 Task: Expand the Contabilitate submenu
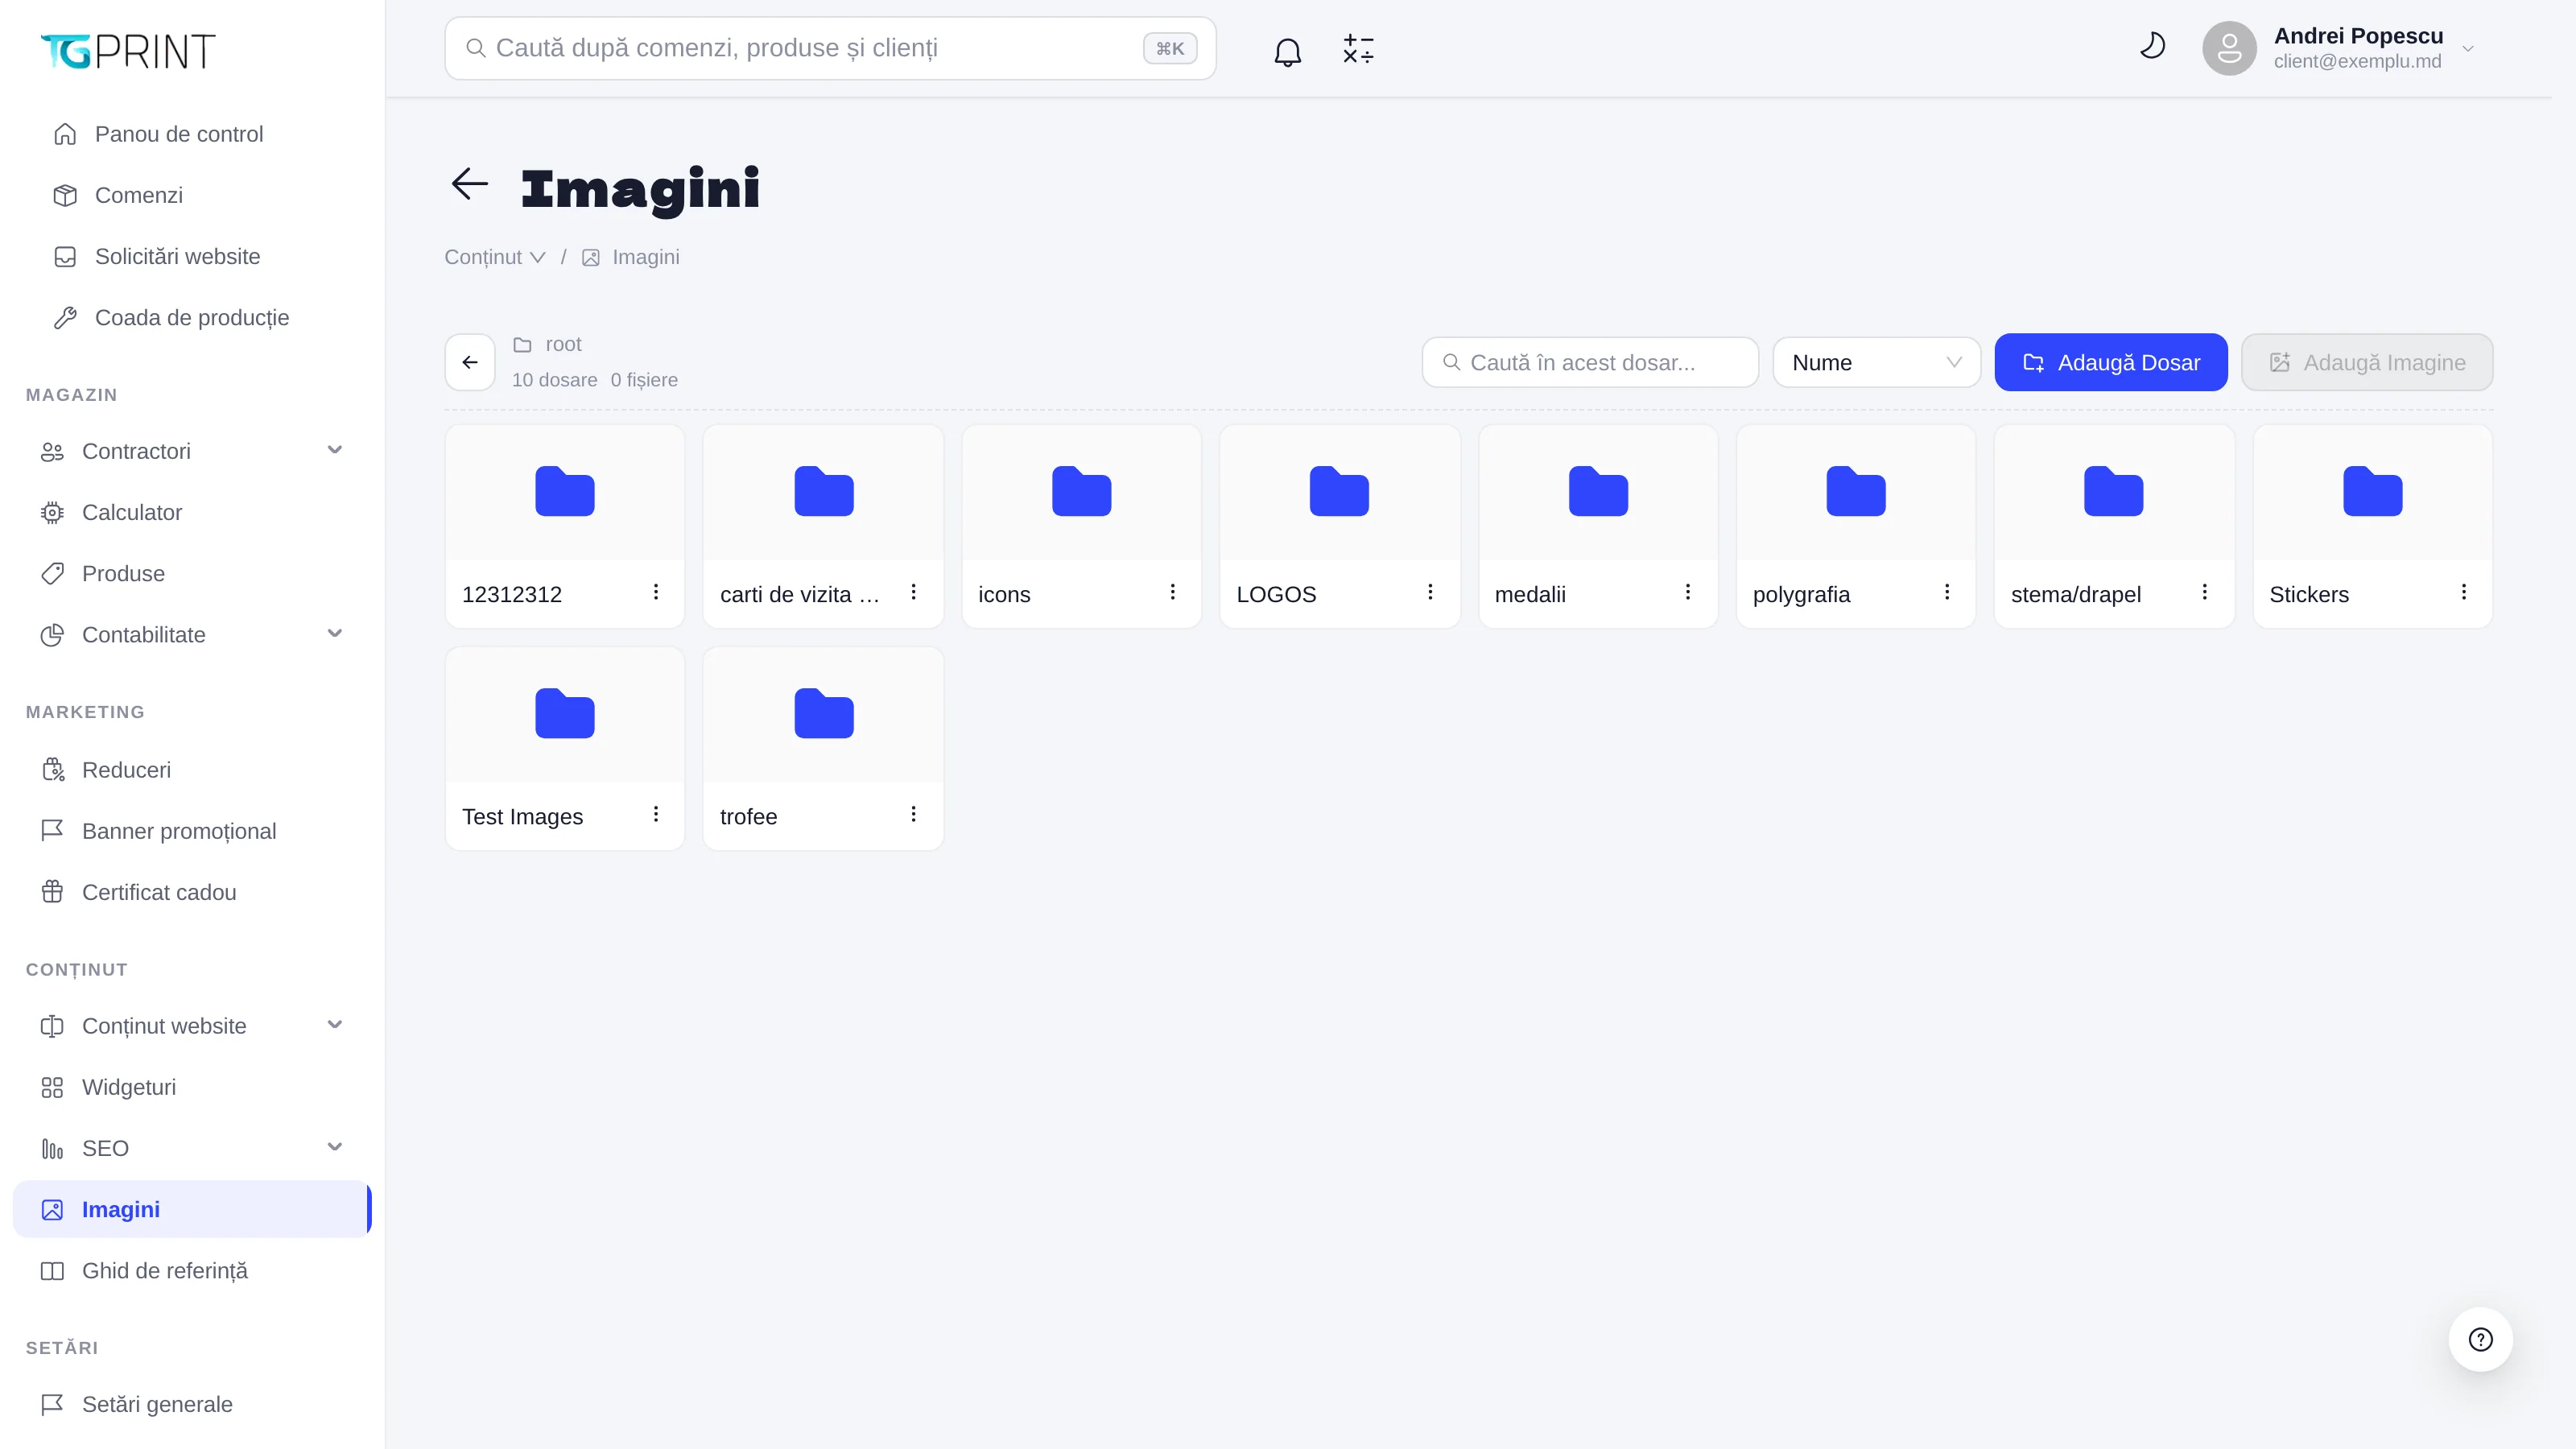coord(335,633)
